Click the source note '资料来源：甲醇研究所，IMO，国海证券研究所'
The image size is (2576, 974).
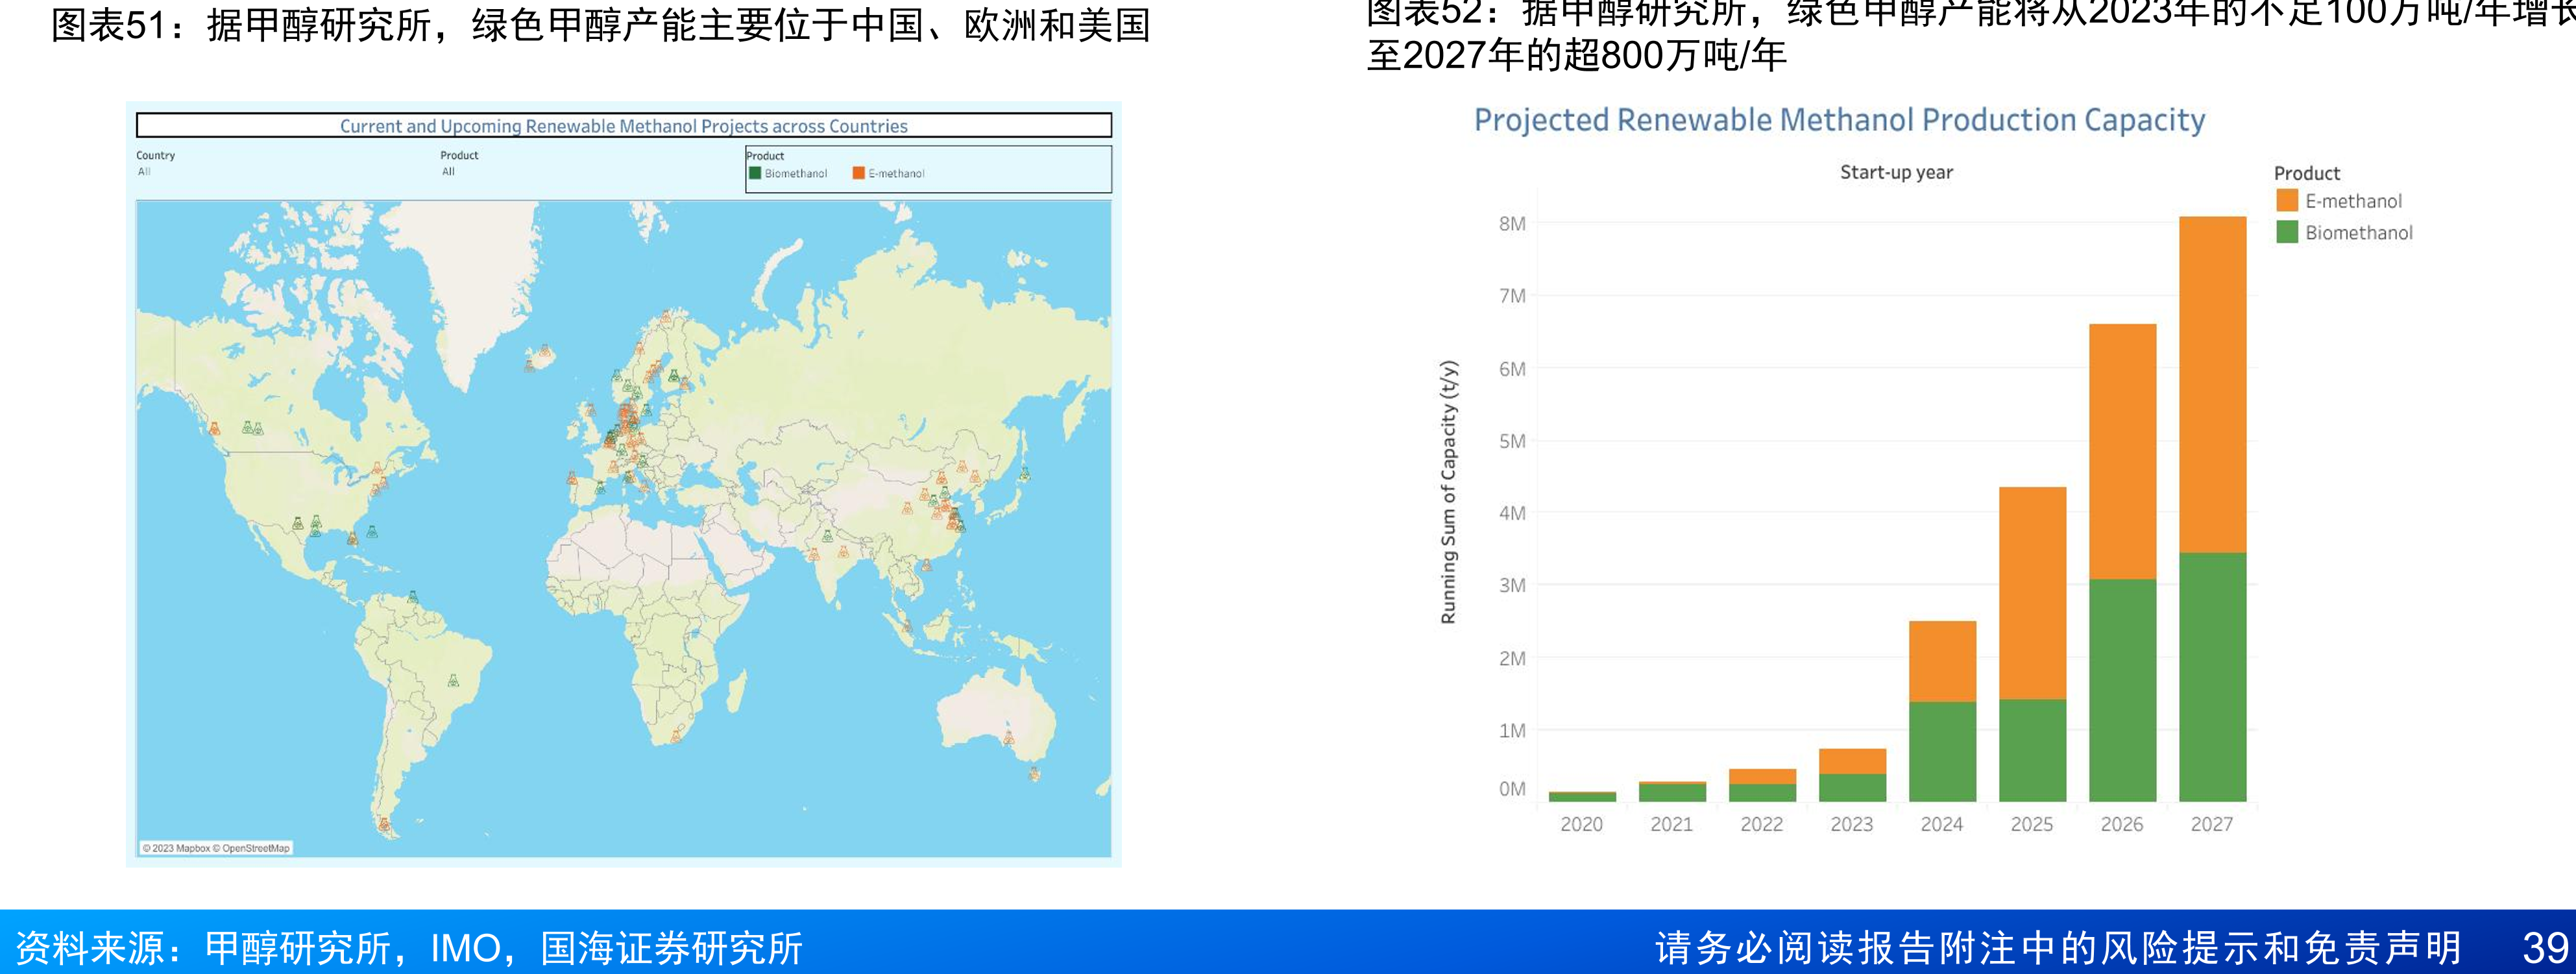click(x=409, y=948)
